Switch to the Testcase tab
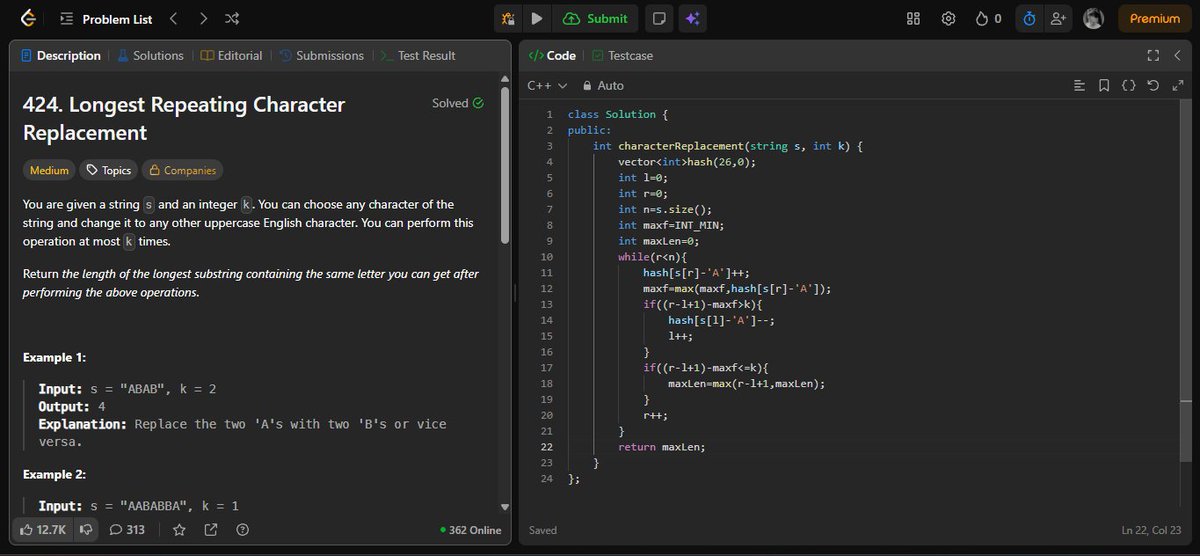 (622, 56)
